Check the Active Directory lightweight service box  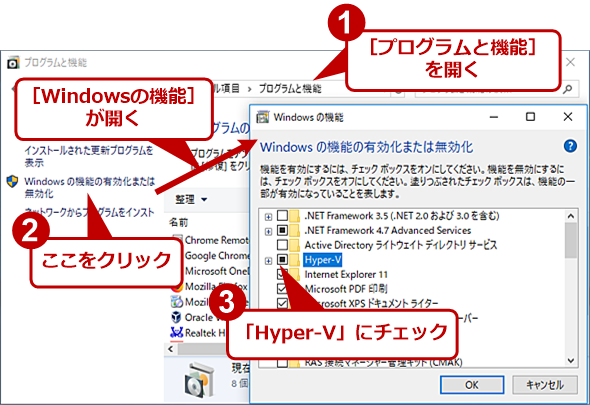[282, 245]
